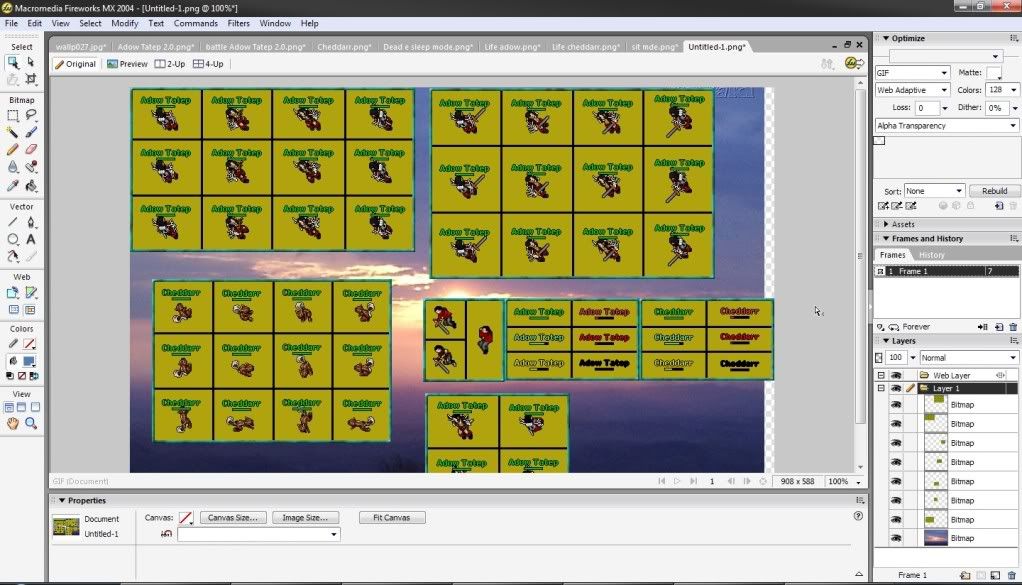Toggle visibility of Layer 1 folder
1022x585 pixels.
[x=895, y=388]
